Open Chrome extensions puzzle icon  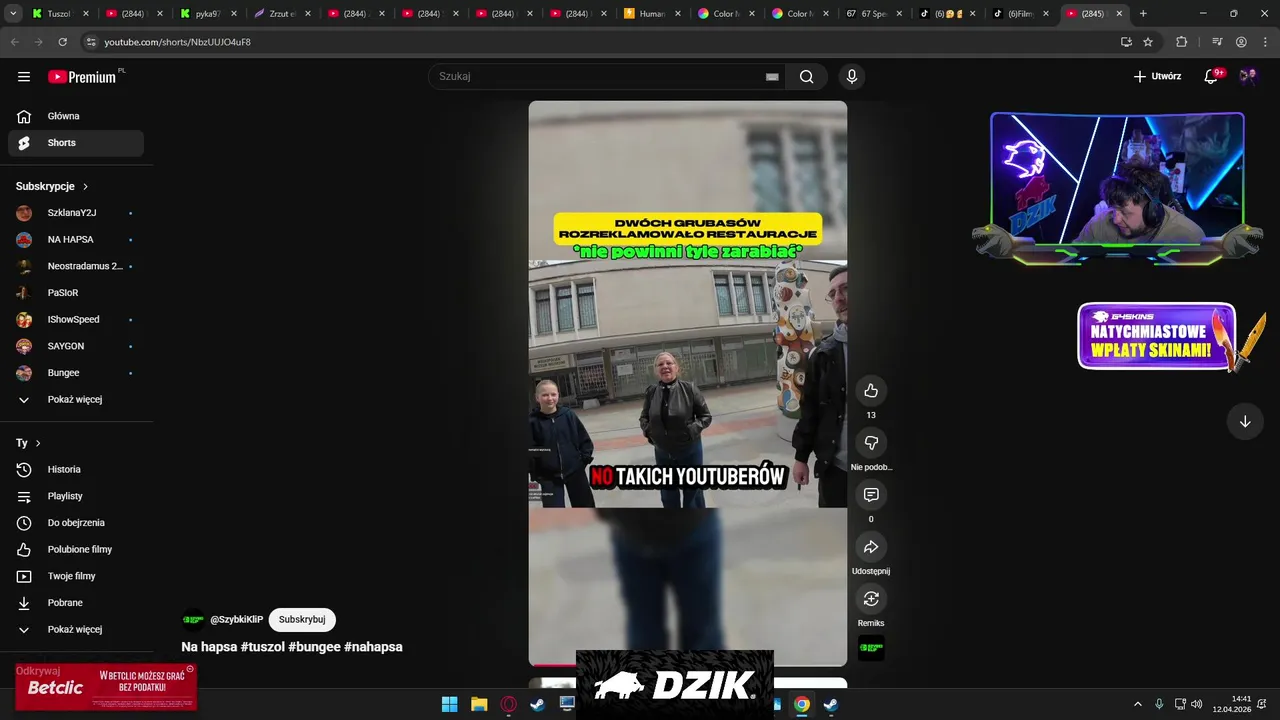click(1182, 42)
